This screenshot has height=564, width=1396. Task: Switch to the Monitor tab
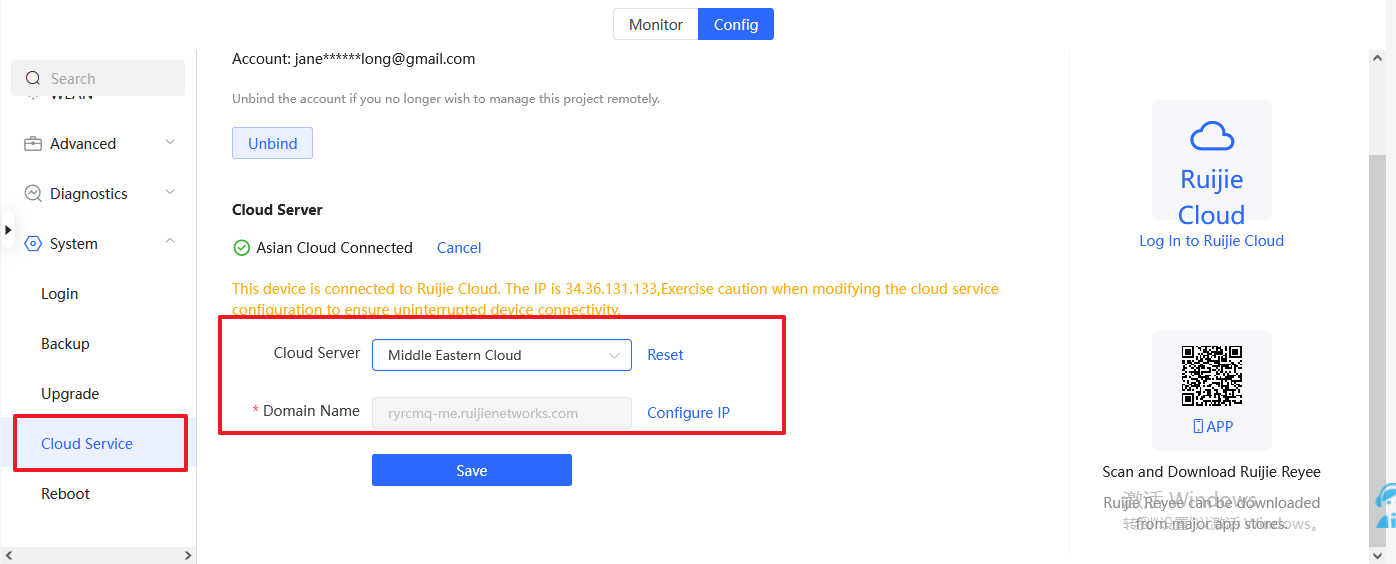pyautogui.click(x=656, y=25)
